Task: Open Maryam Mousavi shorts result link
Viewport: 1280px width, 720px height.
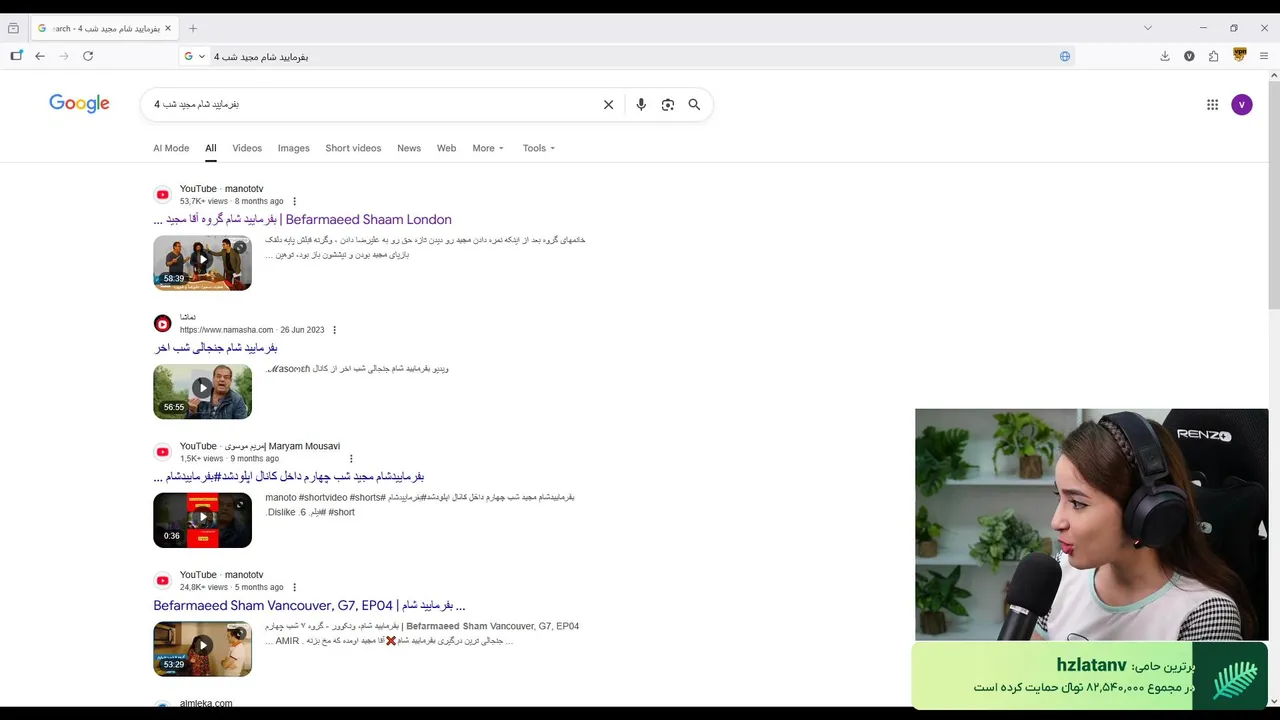Action: point(289,476)
